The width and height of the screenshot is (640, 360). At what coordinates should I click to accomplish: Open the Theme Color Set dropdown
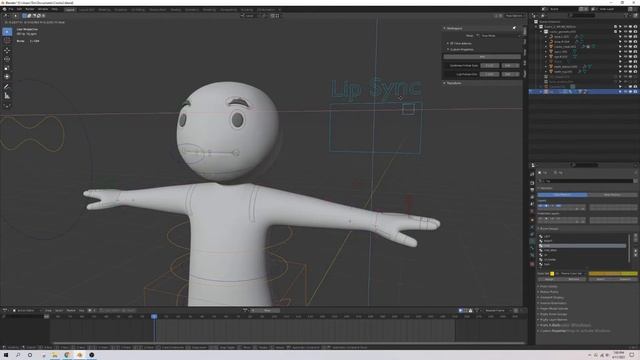(571, 273)
